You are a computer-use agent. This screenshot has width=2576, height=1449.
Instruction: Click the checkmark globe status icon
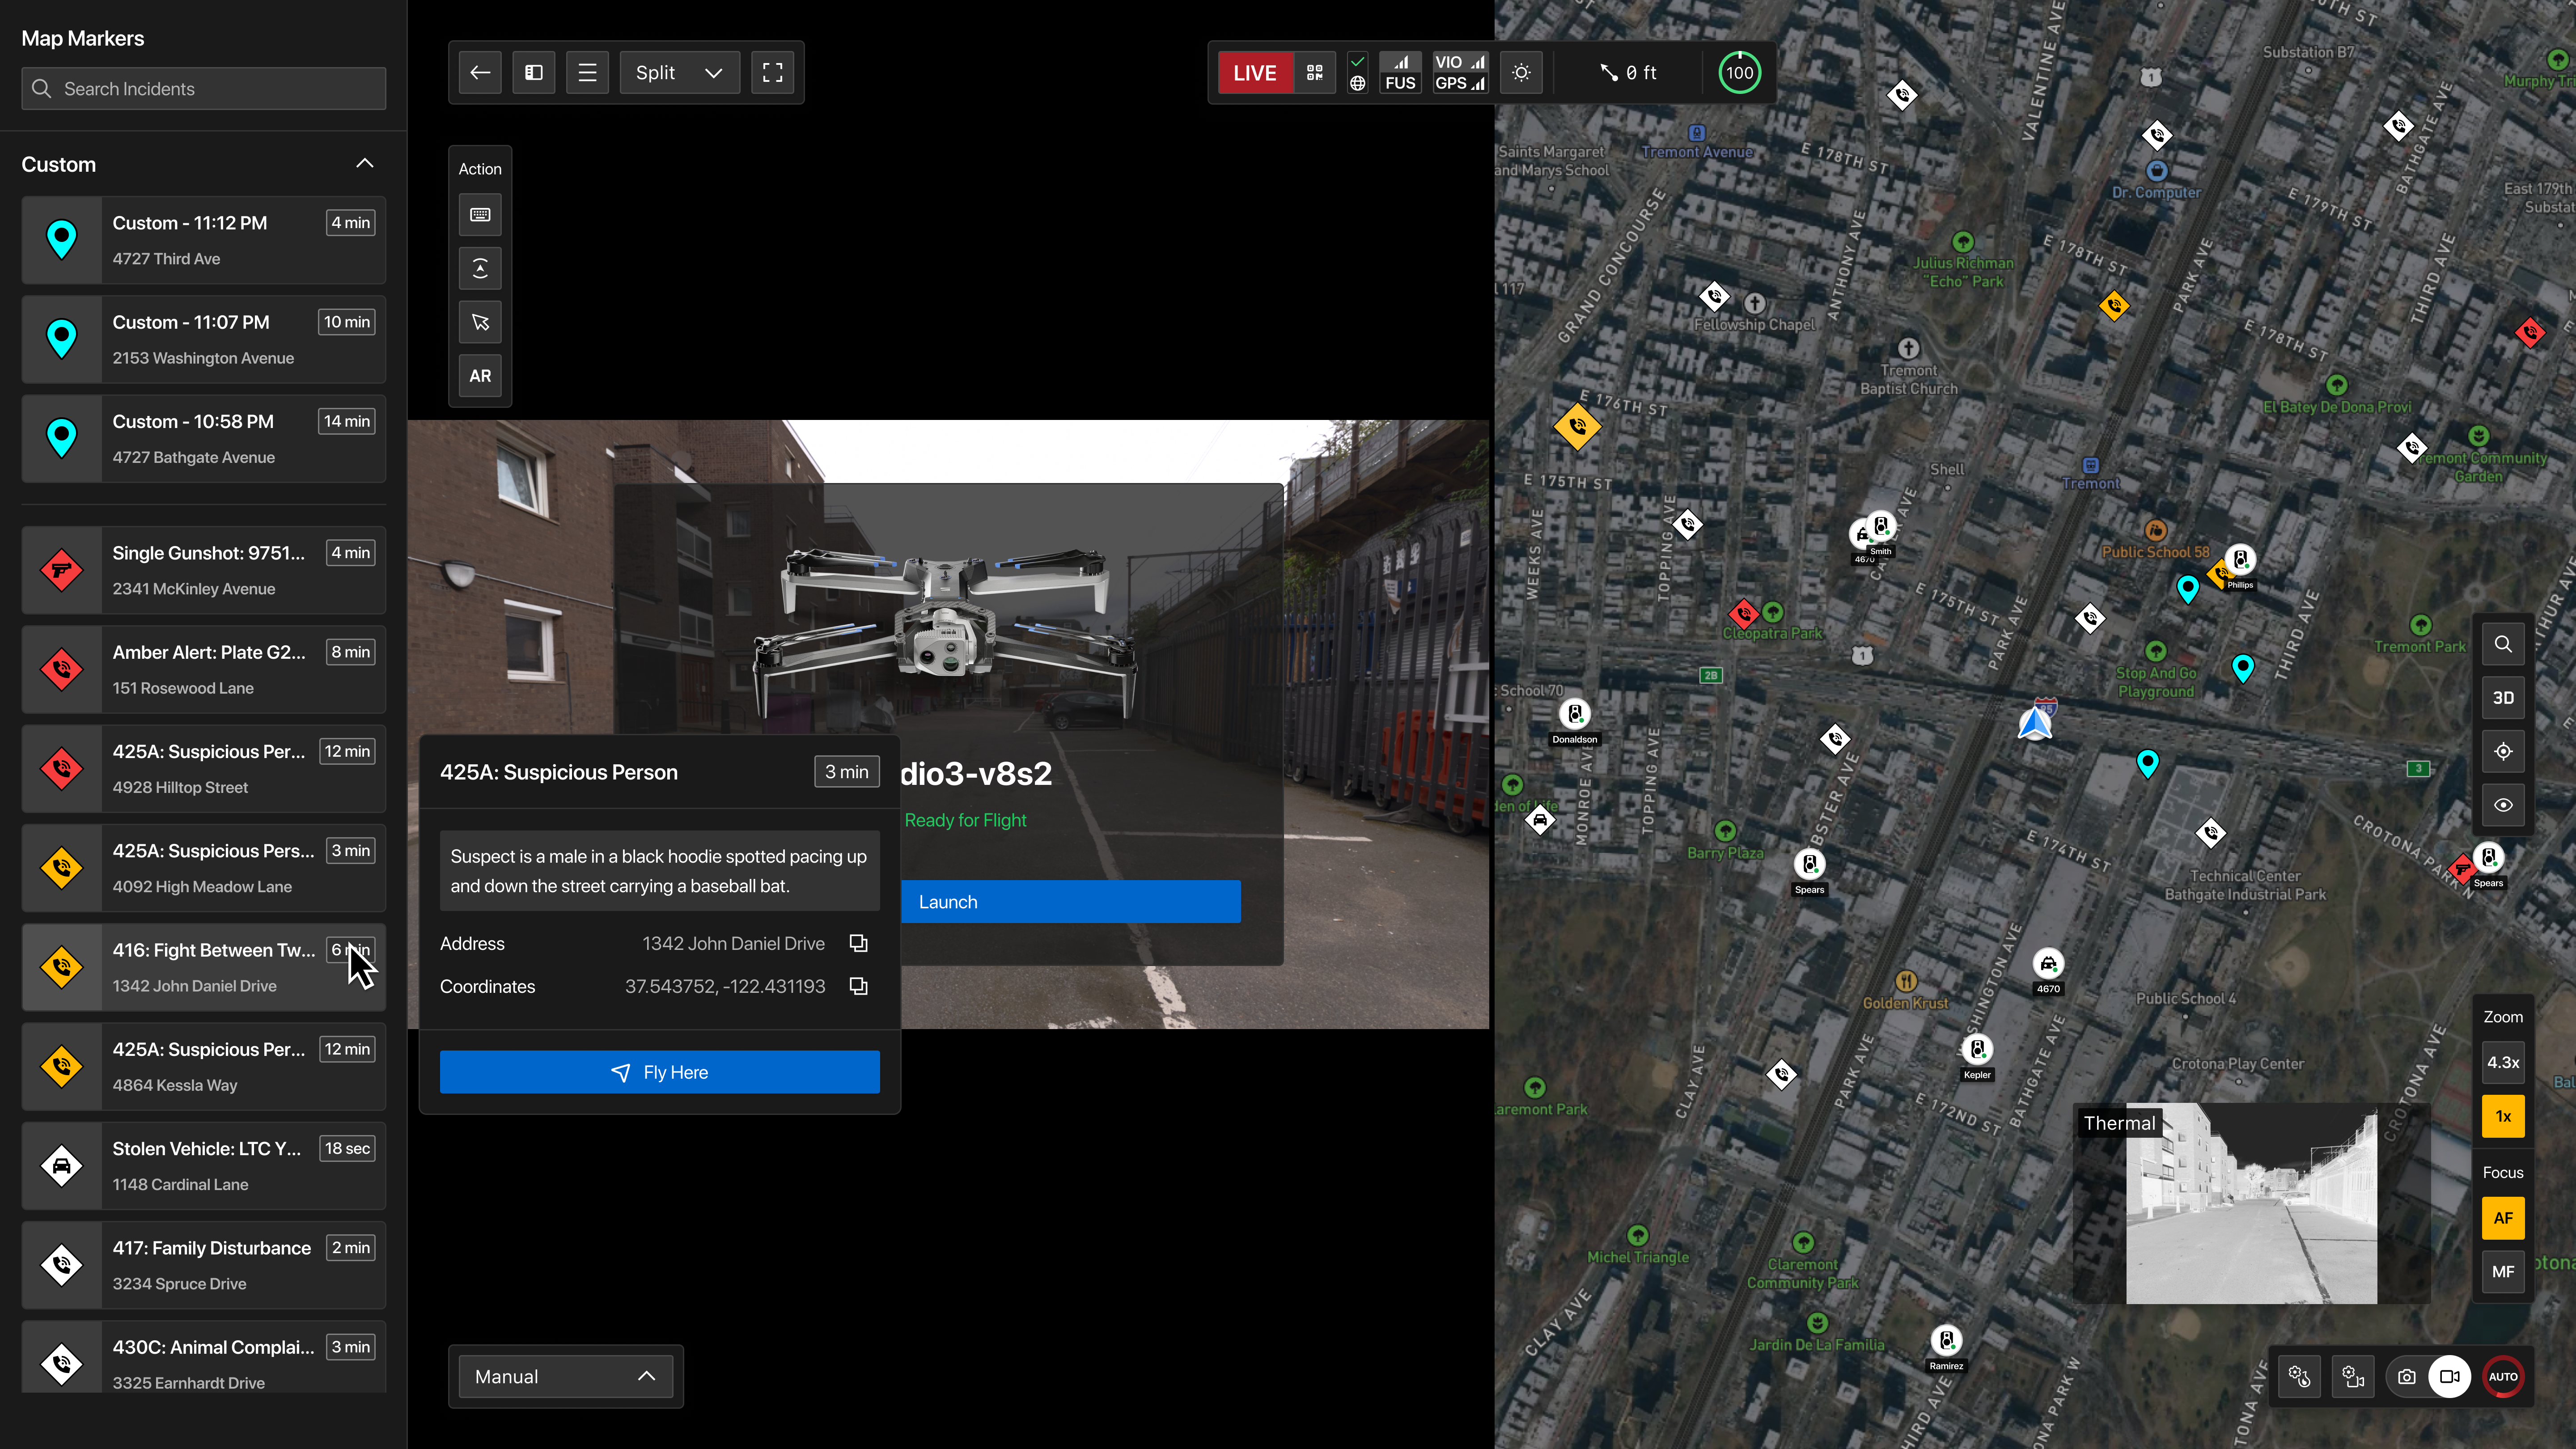(1357, 72)
